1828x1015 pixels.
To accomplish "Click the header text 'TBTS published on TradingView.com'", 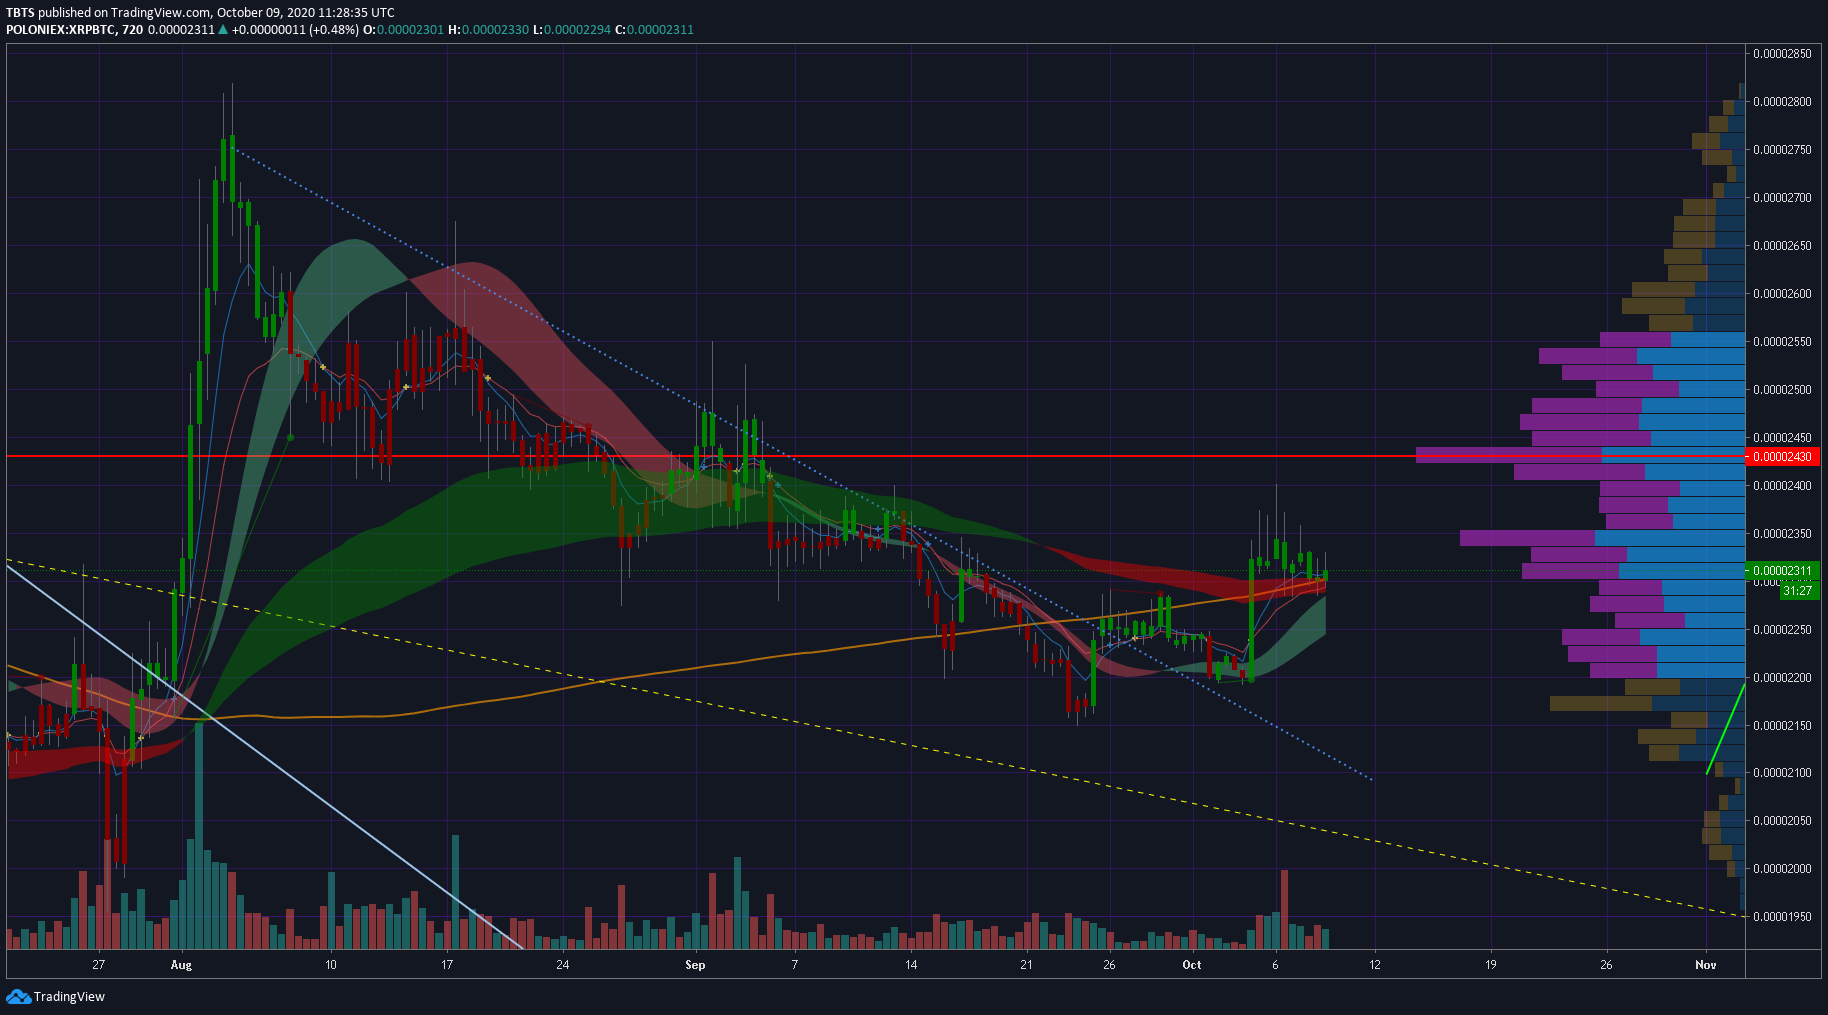I will (x=108, y=12).
